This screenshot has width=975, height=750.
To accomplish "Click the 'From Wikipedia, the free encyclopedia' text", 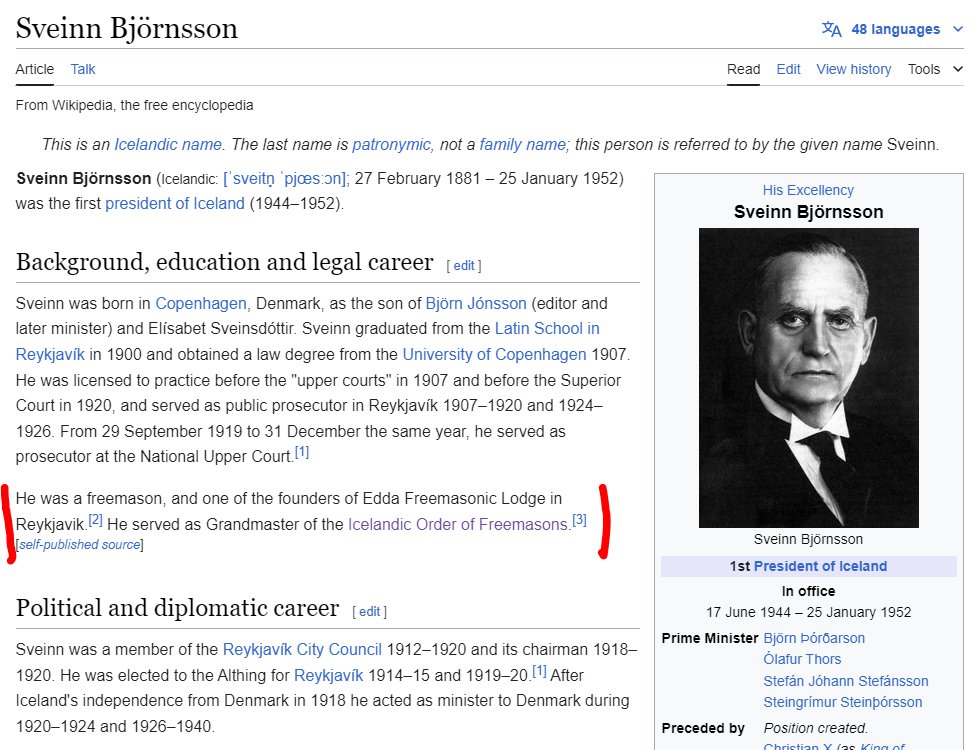I will click(134, 105).
